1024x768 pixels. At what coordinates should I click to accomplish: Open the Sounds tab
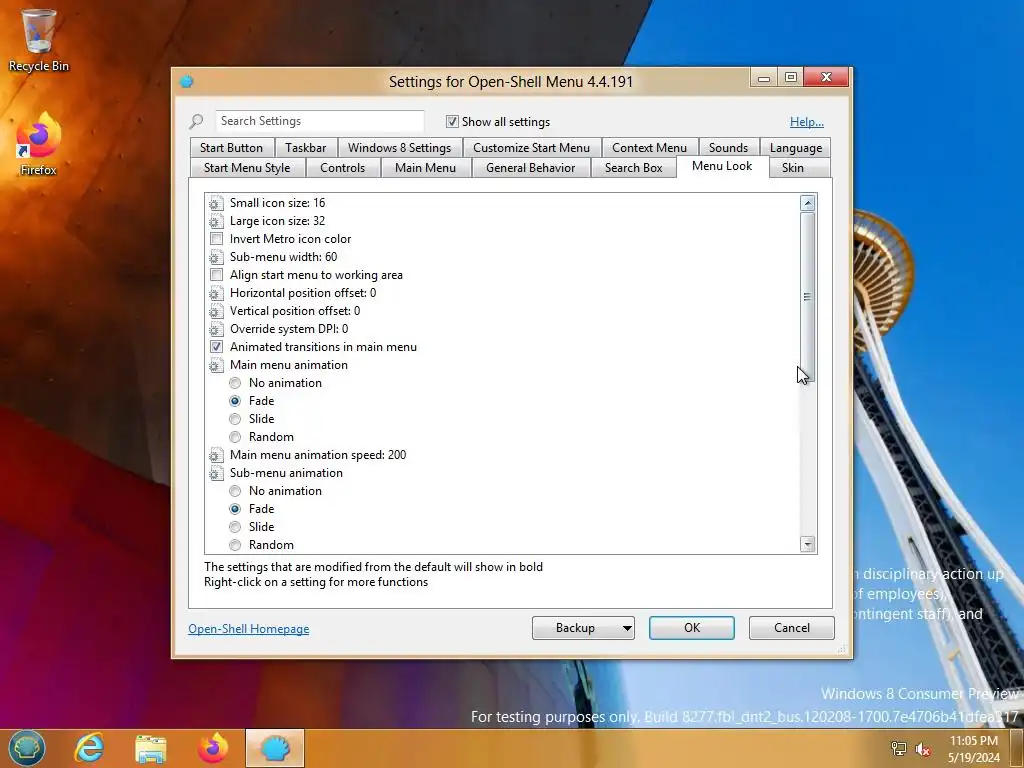[728, 148]
